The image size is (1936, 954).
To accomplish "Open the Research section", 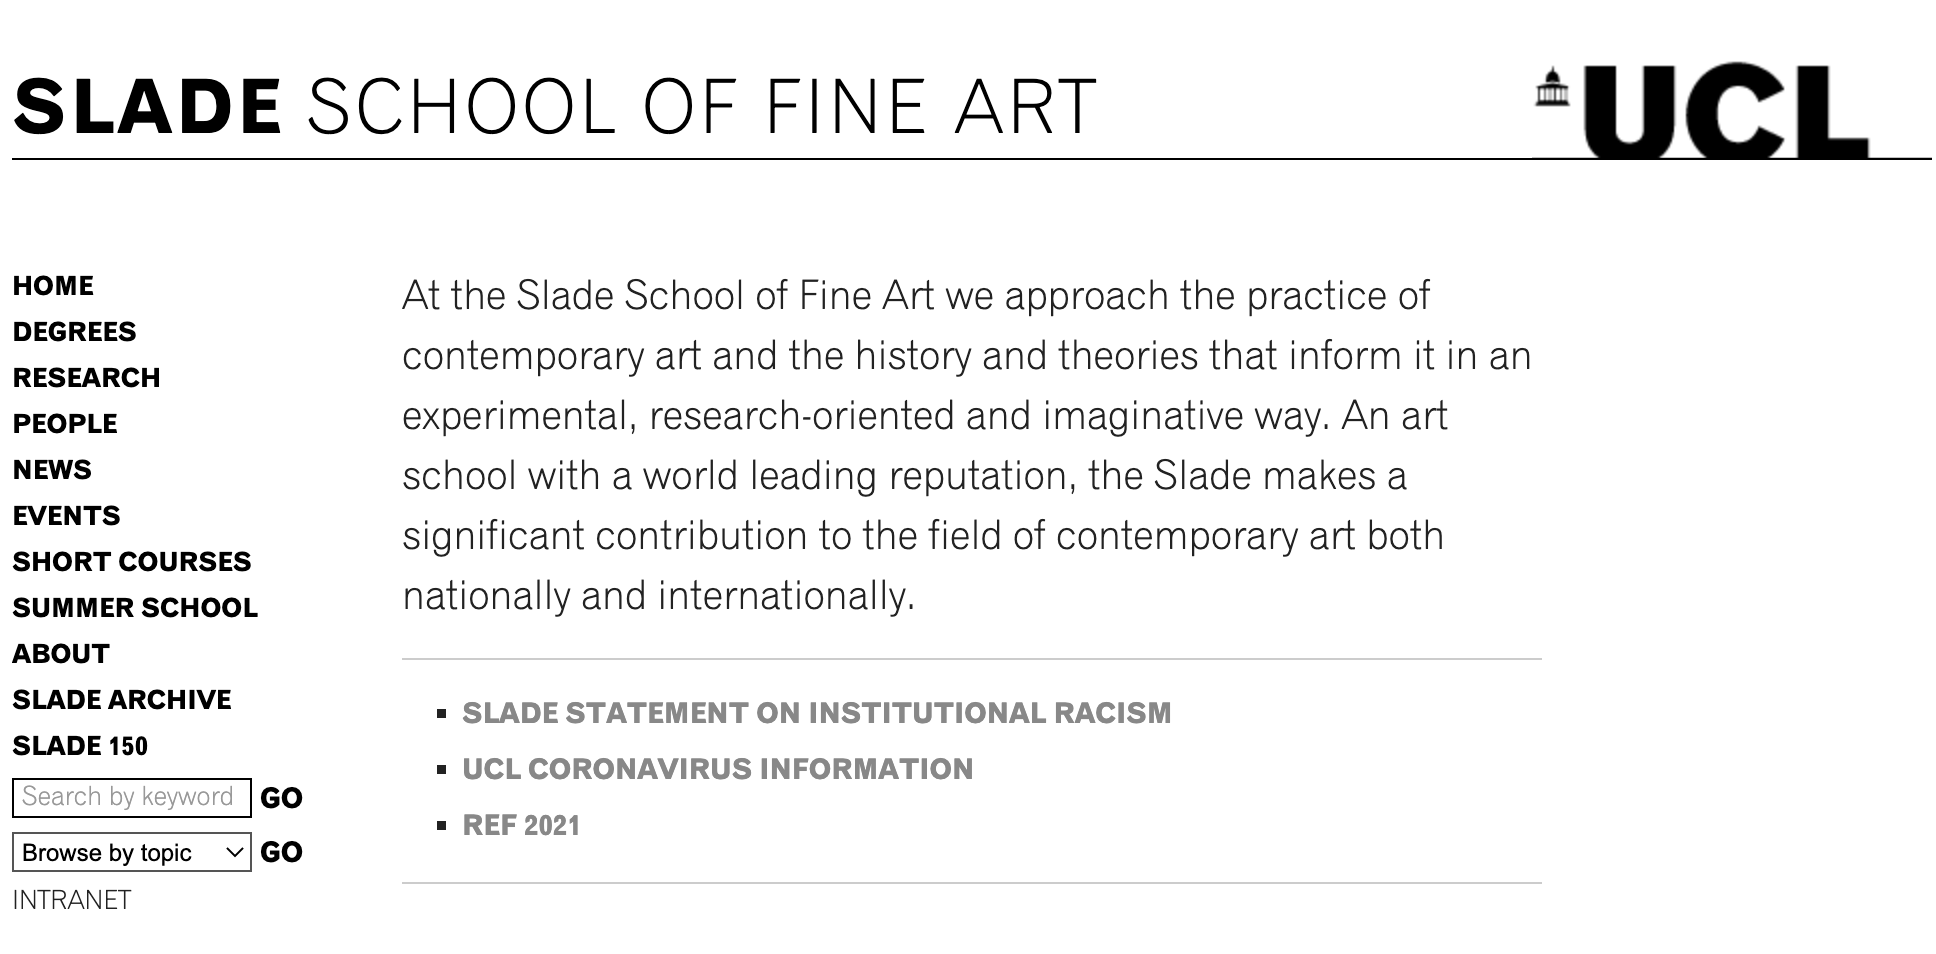I will coord(86,378).
